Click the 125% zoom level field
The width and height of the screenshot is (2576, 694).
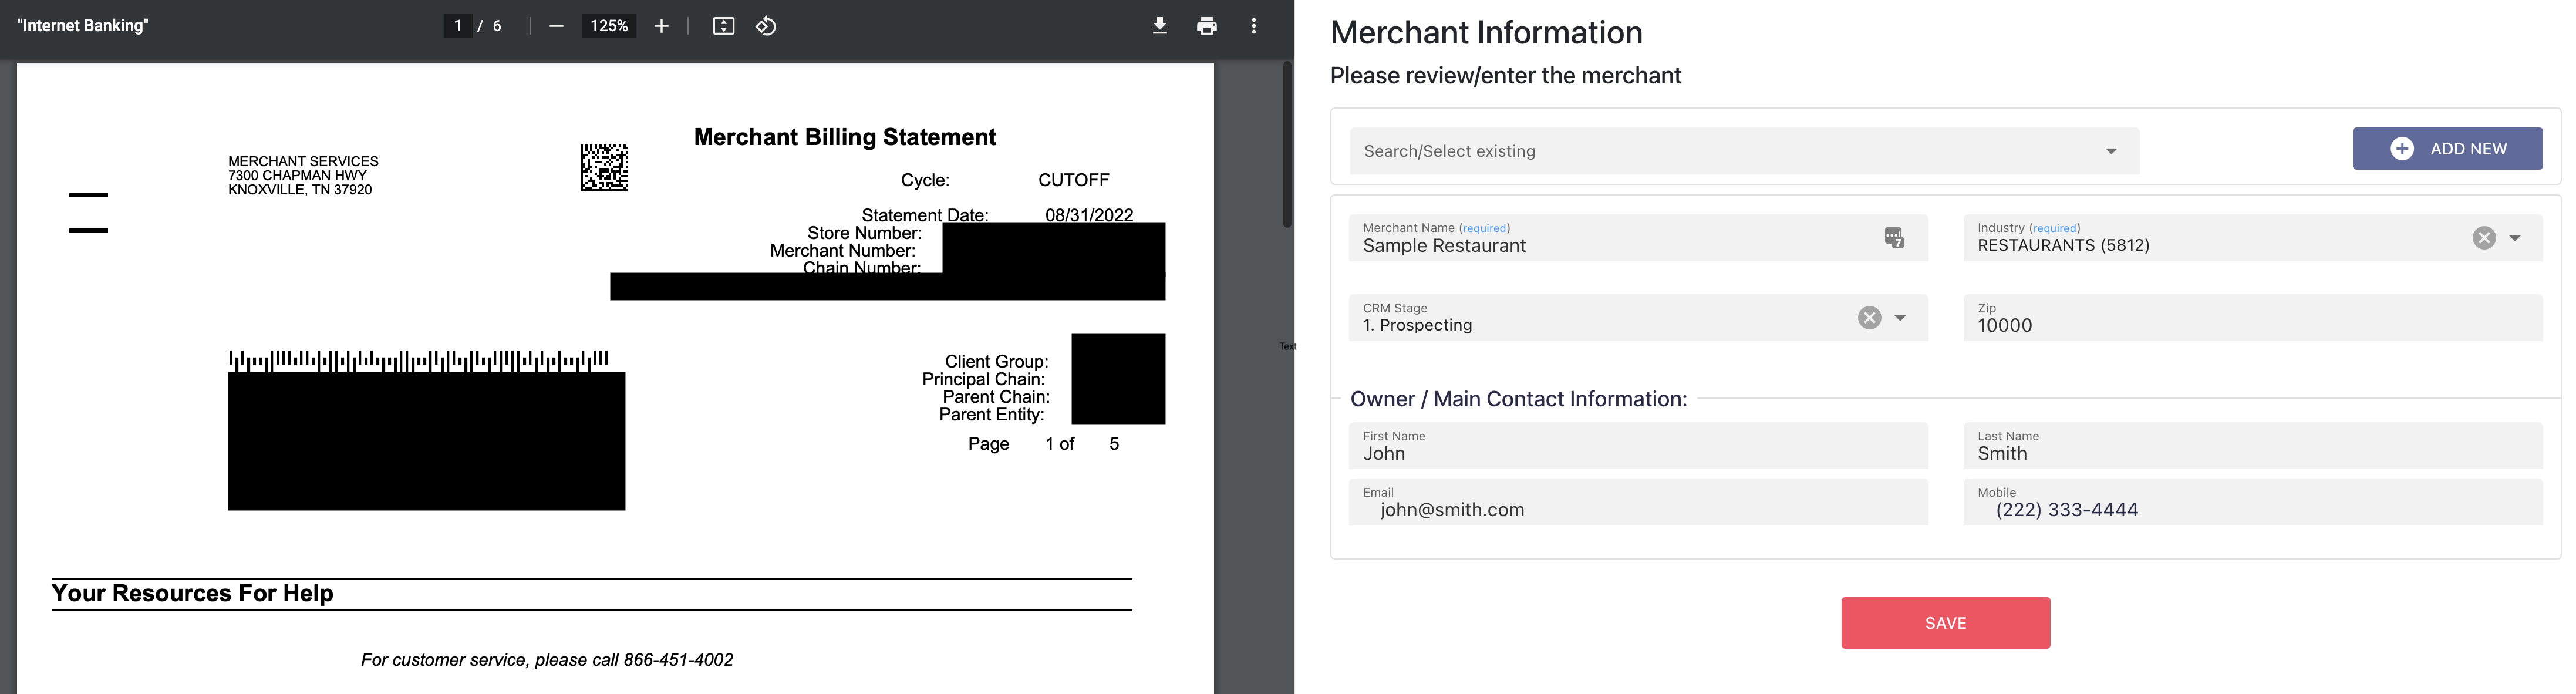608,26
